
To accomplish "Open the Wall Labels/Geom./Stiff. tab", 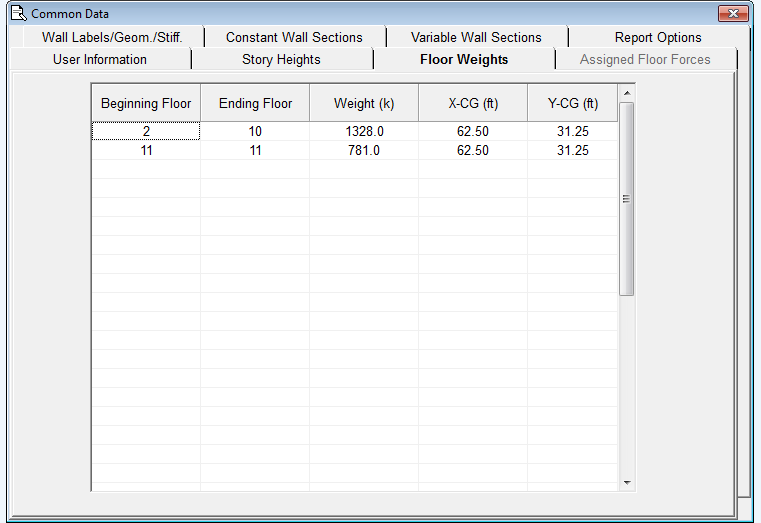I will point(111,37).
